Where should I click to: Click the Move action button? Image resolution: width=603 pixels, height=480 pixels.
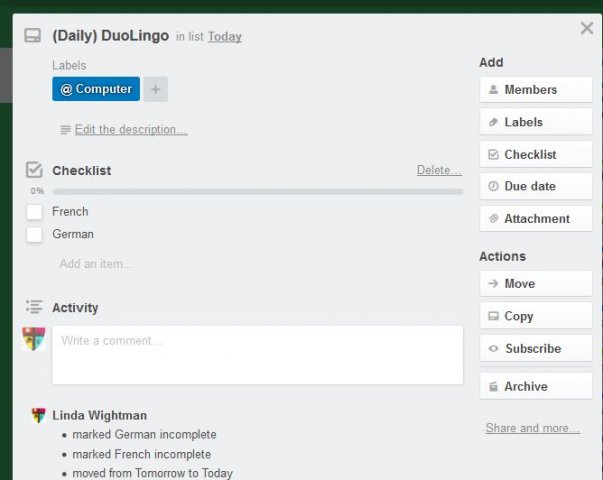(x=536, y=283)
